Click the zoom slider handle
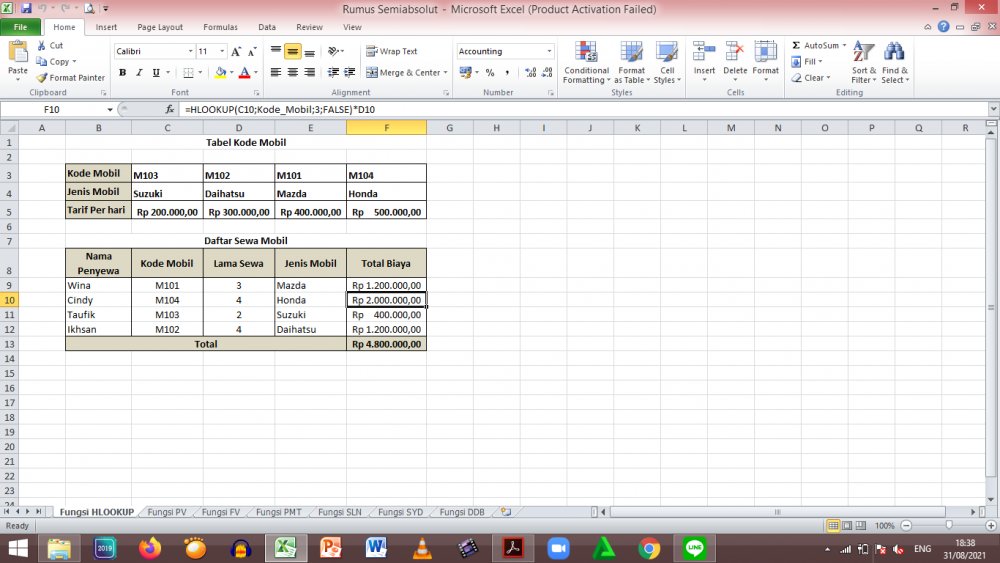The image size is (1000, 563). pos(948,525)
